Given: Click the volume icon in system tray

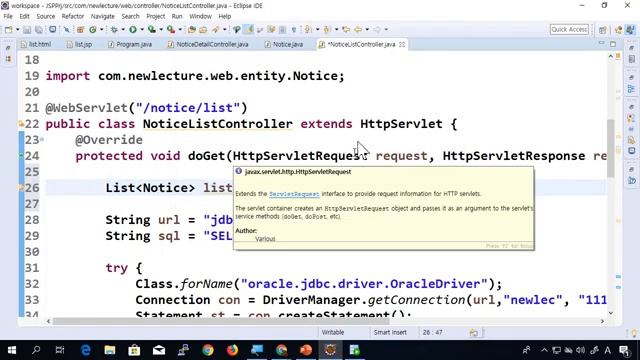Looking at the screenshot, I should coord(580,350).
